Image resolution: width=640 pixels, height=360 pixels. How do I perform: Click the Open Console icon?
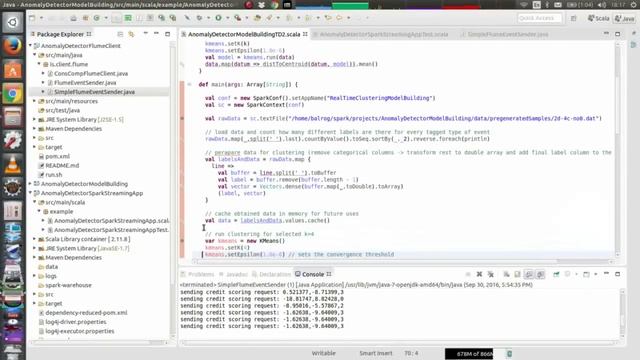(x=586, y=274)
